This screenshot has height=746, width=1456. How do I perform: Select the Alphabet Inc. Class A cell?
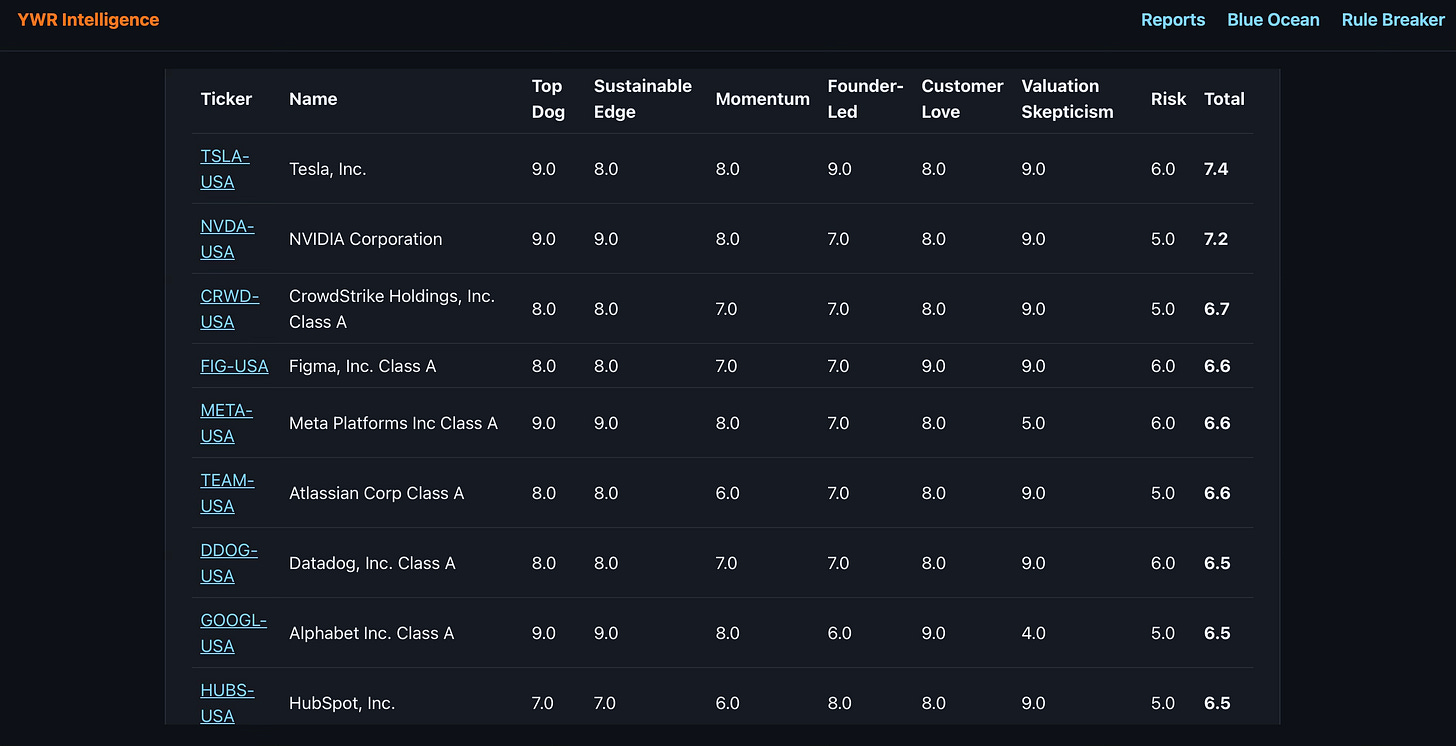point(371,633)
